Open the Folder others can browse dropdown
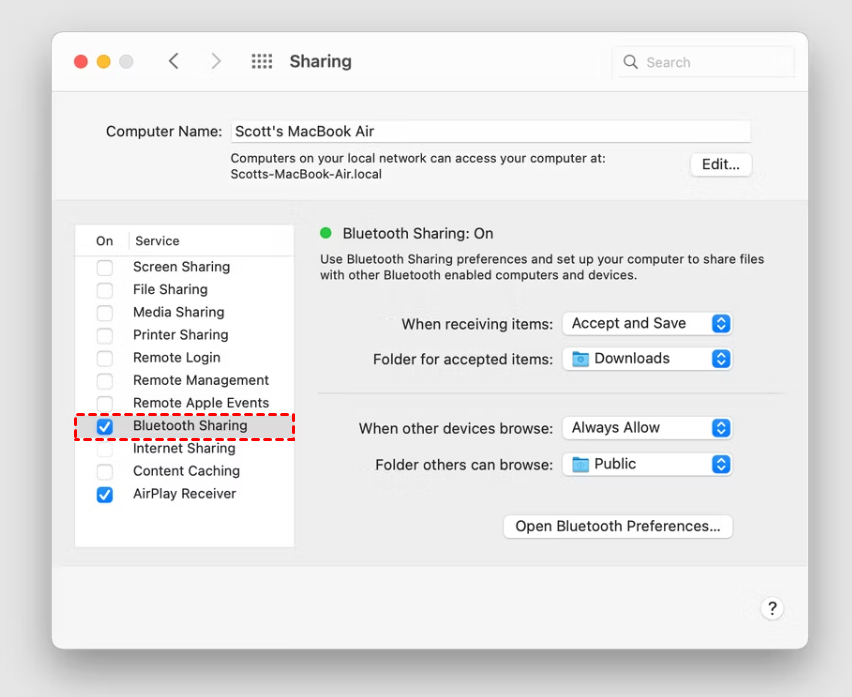 point(647,464)
